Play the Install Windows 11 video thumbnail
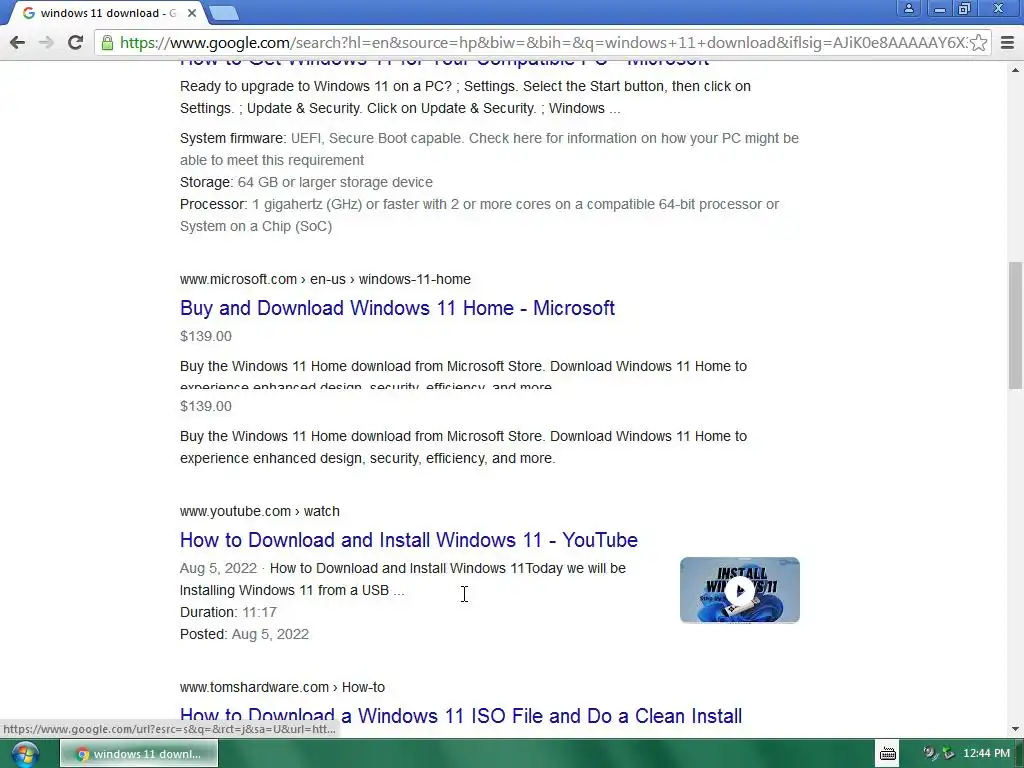The image size is (1024, 768). [740, 590]
